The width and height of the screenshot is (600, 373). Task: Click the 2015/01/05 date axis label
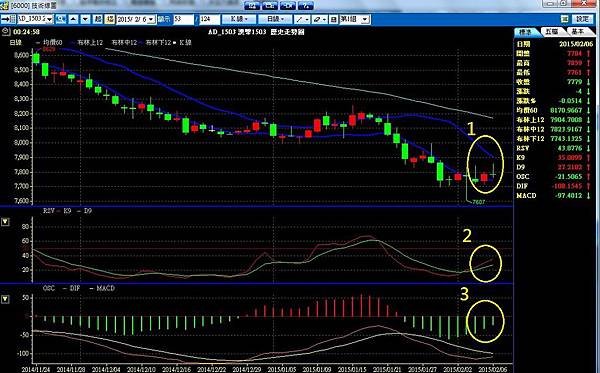(282, 369)
